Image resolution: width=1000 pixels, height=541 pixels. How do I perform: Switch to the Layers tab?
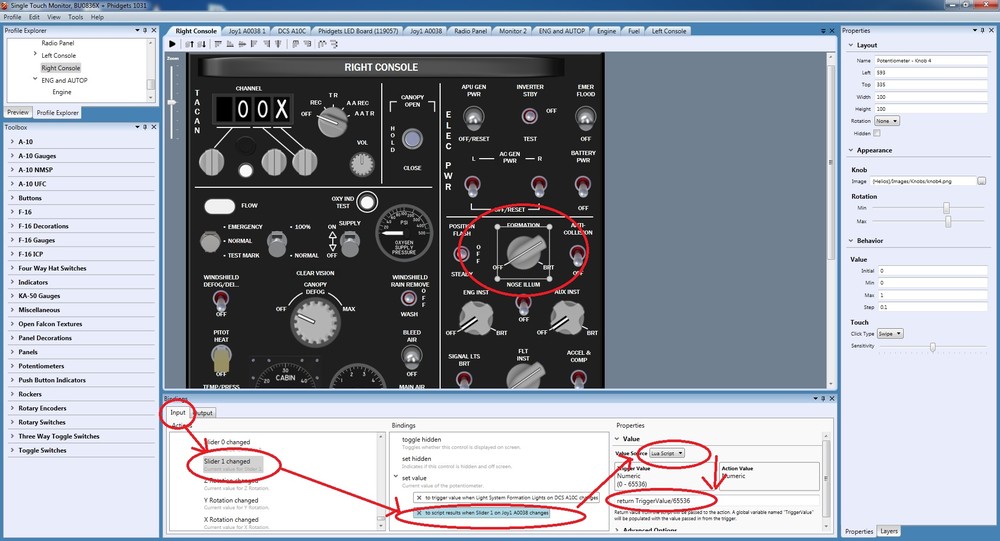point(888,531)
